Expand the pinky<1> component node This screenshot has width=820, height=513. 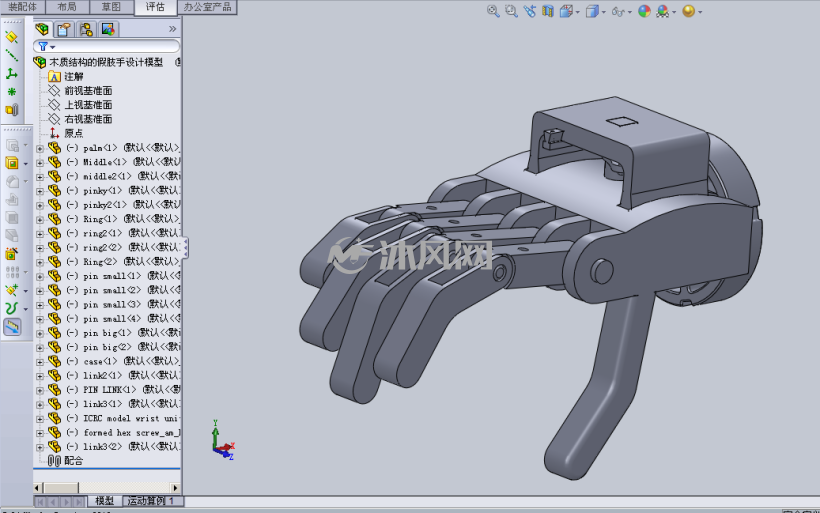(40, 191)
